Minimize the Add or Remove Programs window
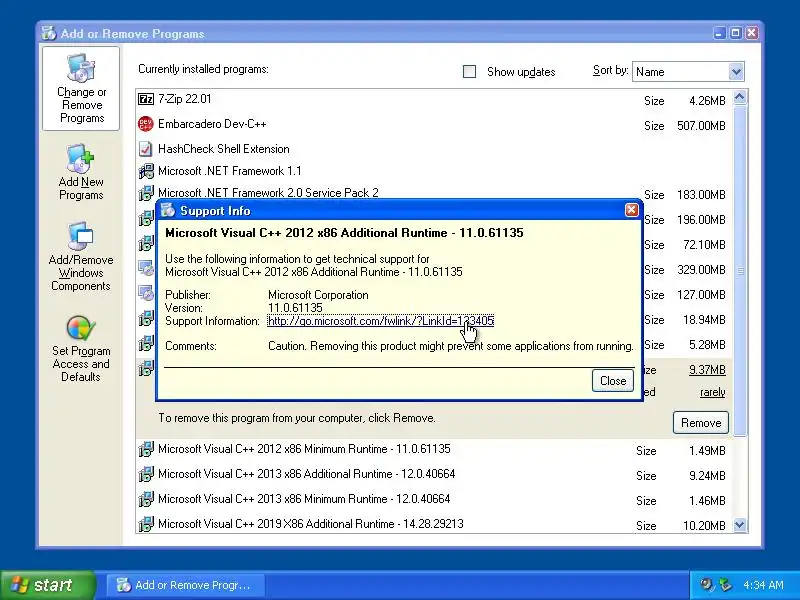Viewport: 800px width, 600px height. [719, 33]
